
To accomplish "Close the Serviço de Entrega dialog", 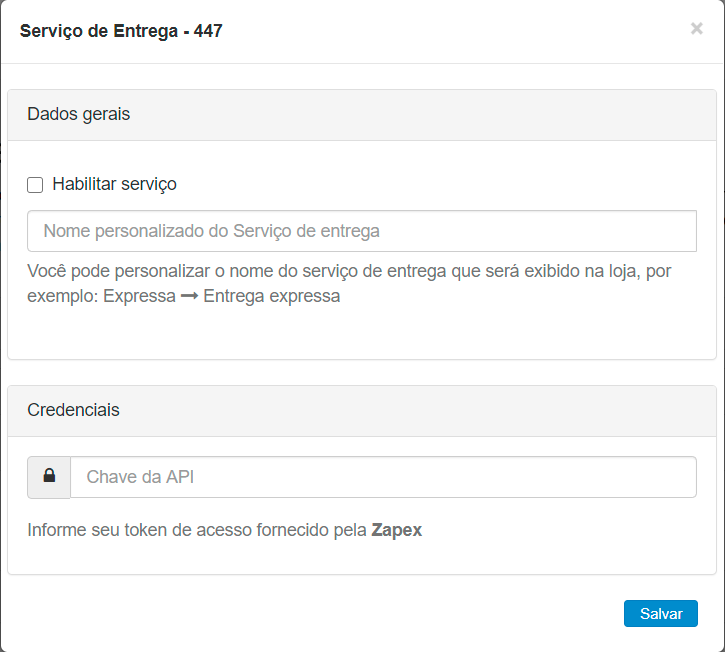I will click(x=696, y=29).
